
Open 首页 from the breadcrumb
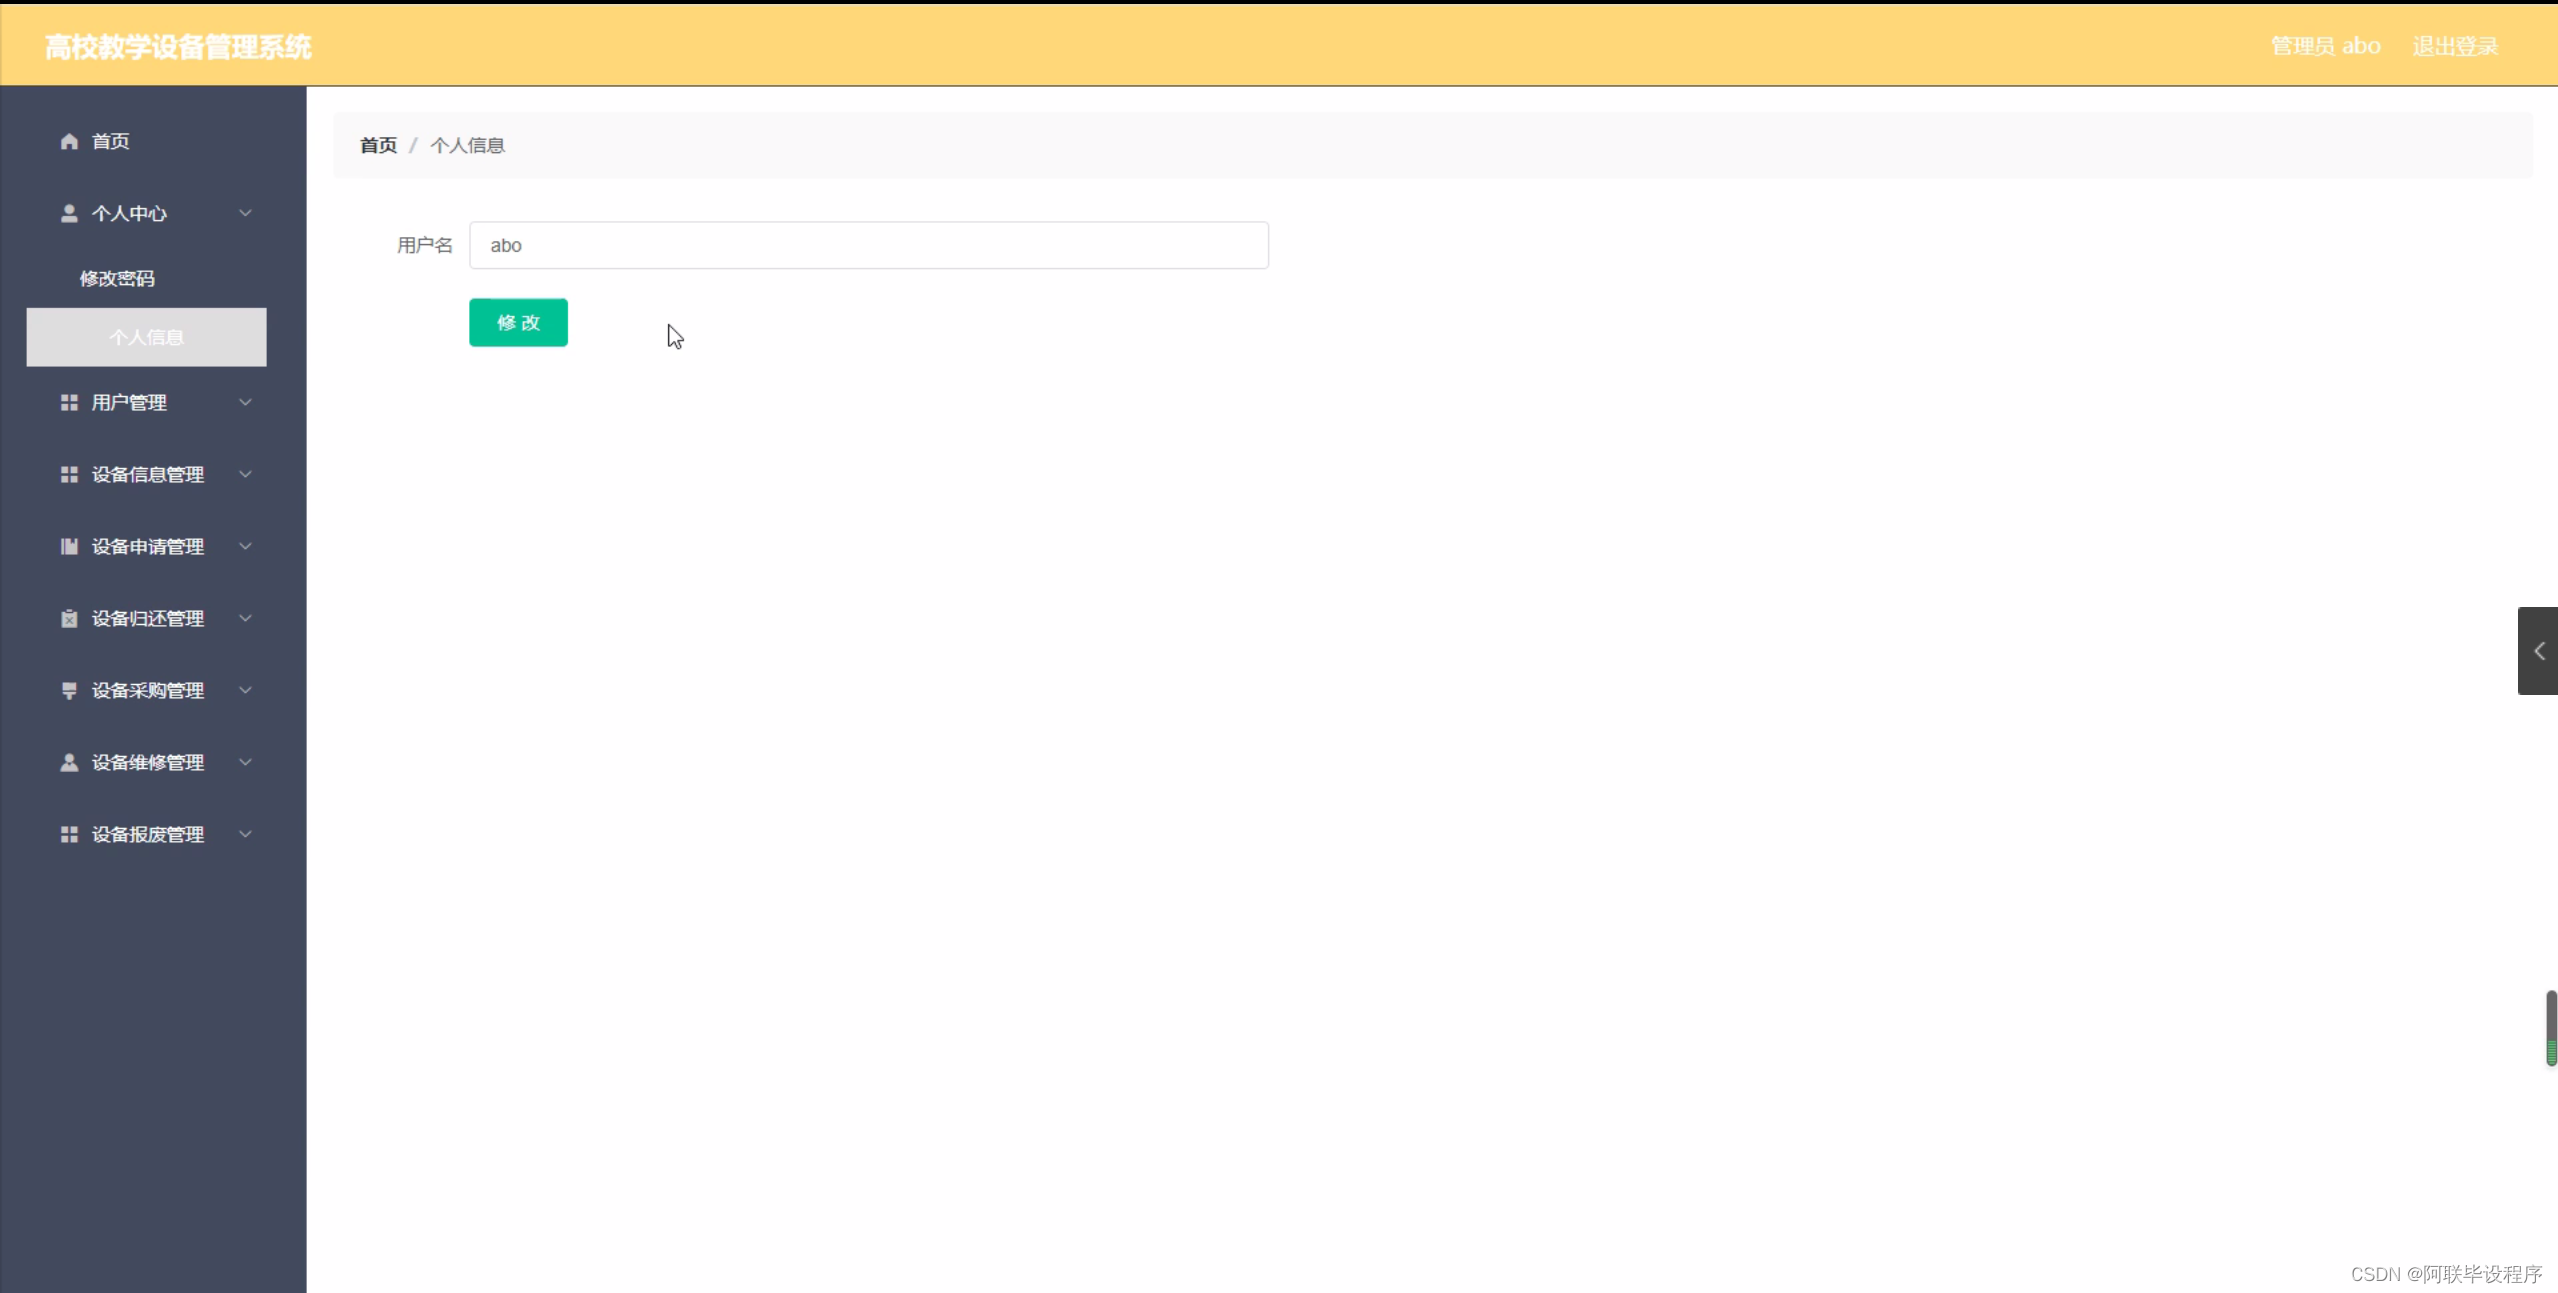377,144
